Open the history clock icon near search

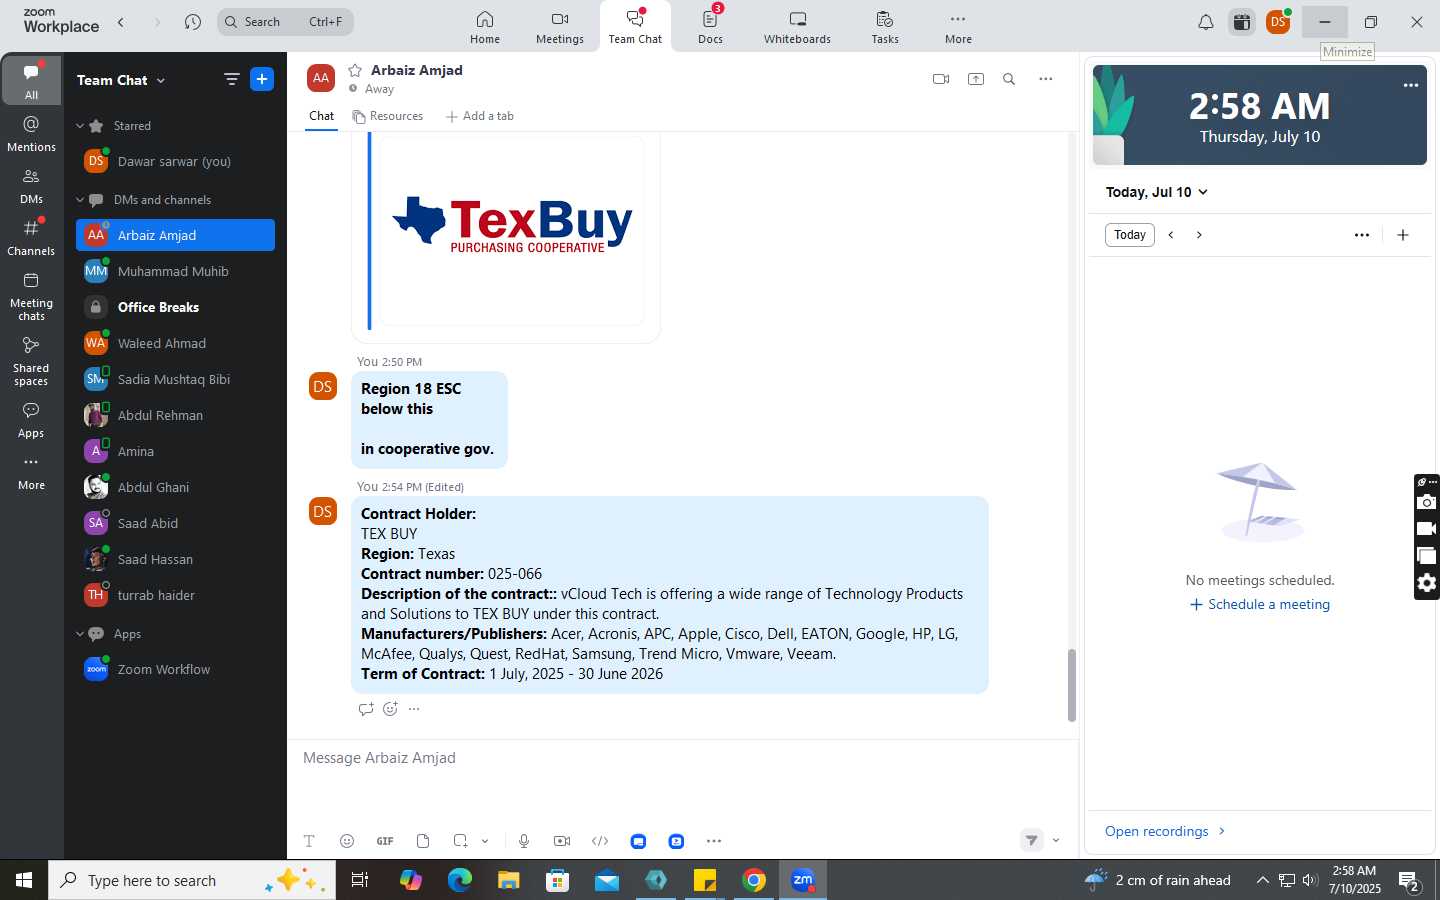[193, 22]
